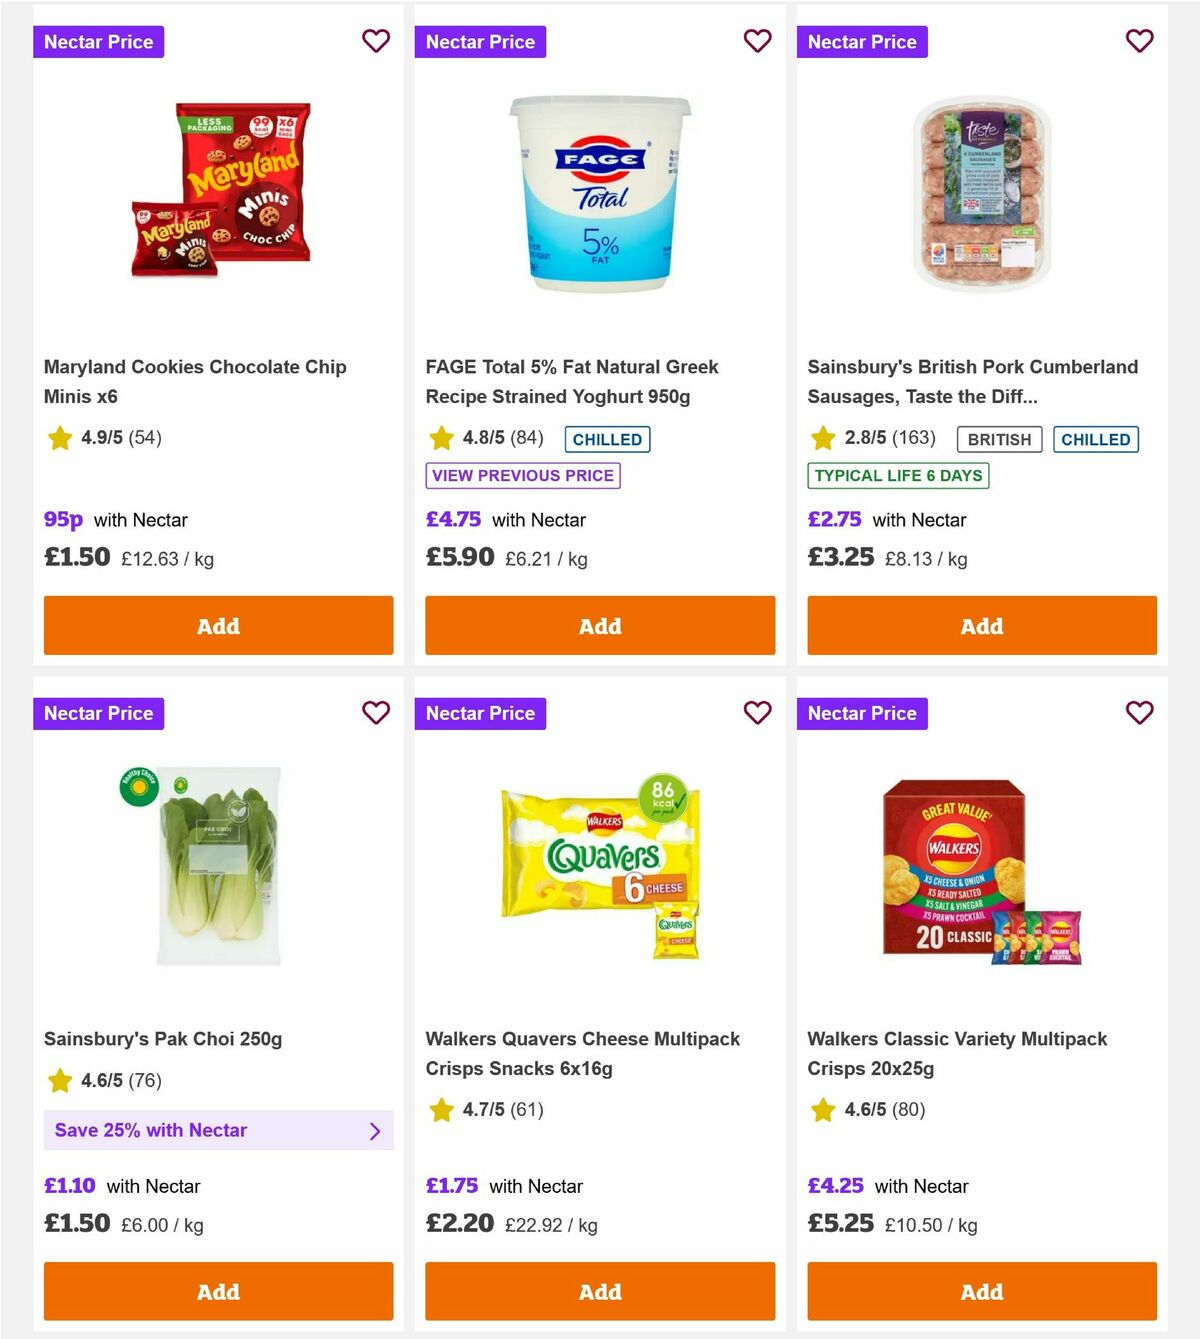Select the star rating icon on Maryland Cookies
Image resolution: width=1200 pixels, height=1339 pixels.
point(59,438)
